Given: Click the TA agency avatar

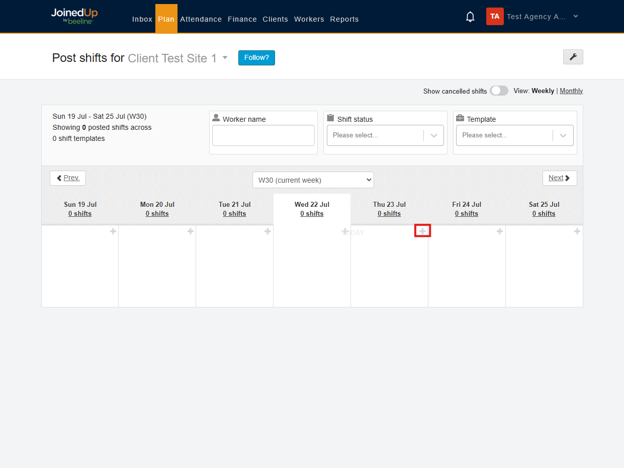Looking at the screenshot, I should [495, 16].
